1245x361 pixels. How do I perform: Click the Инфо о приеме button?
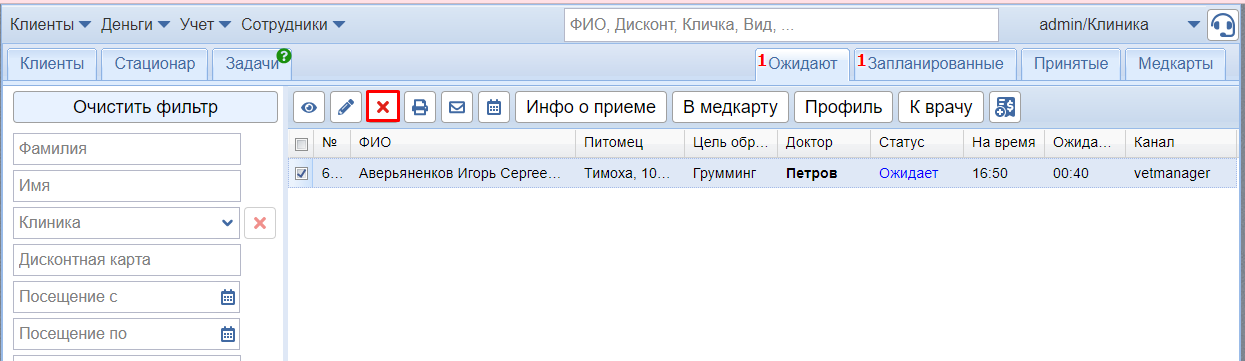[x=591, y=107]
